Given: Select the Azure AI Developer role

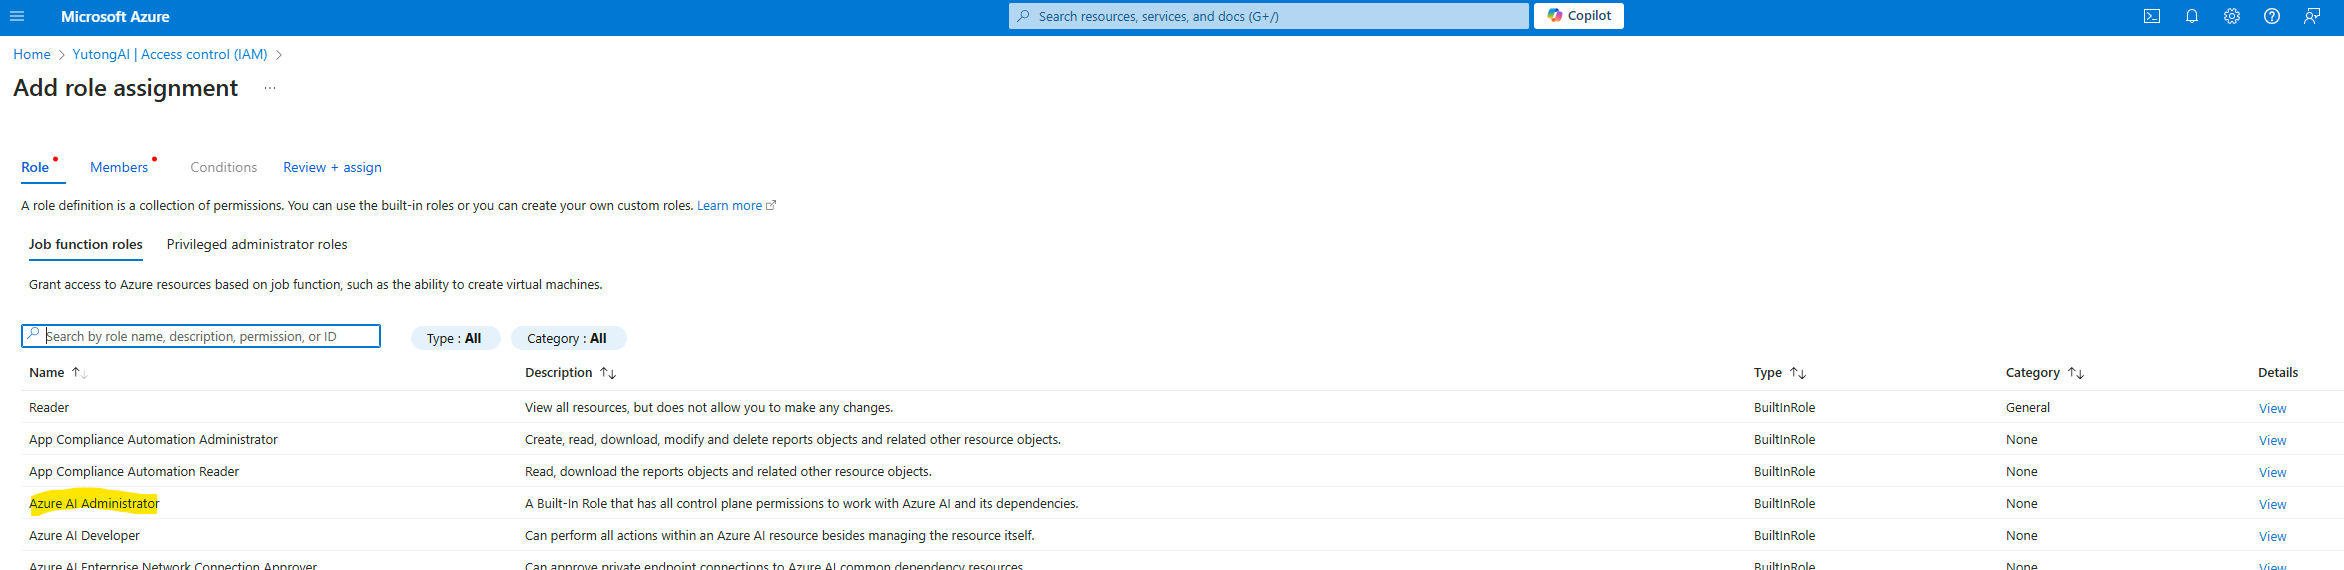Looking at the screenshot, I should (x=84, y=535).
